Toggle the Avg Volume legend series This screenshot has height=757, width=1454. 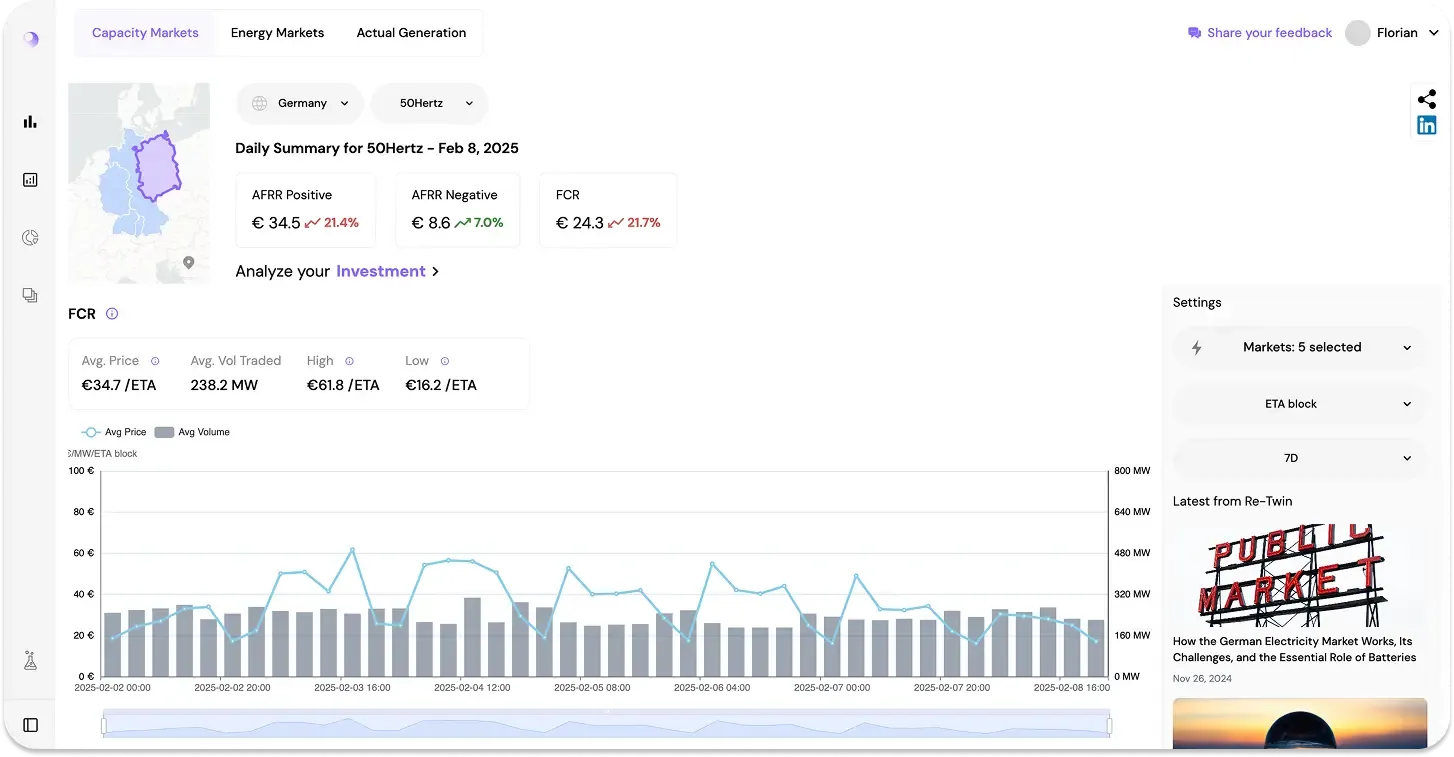coord(191,432)
